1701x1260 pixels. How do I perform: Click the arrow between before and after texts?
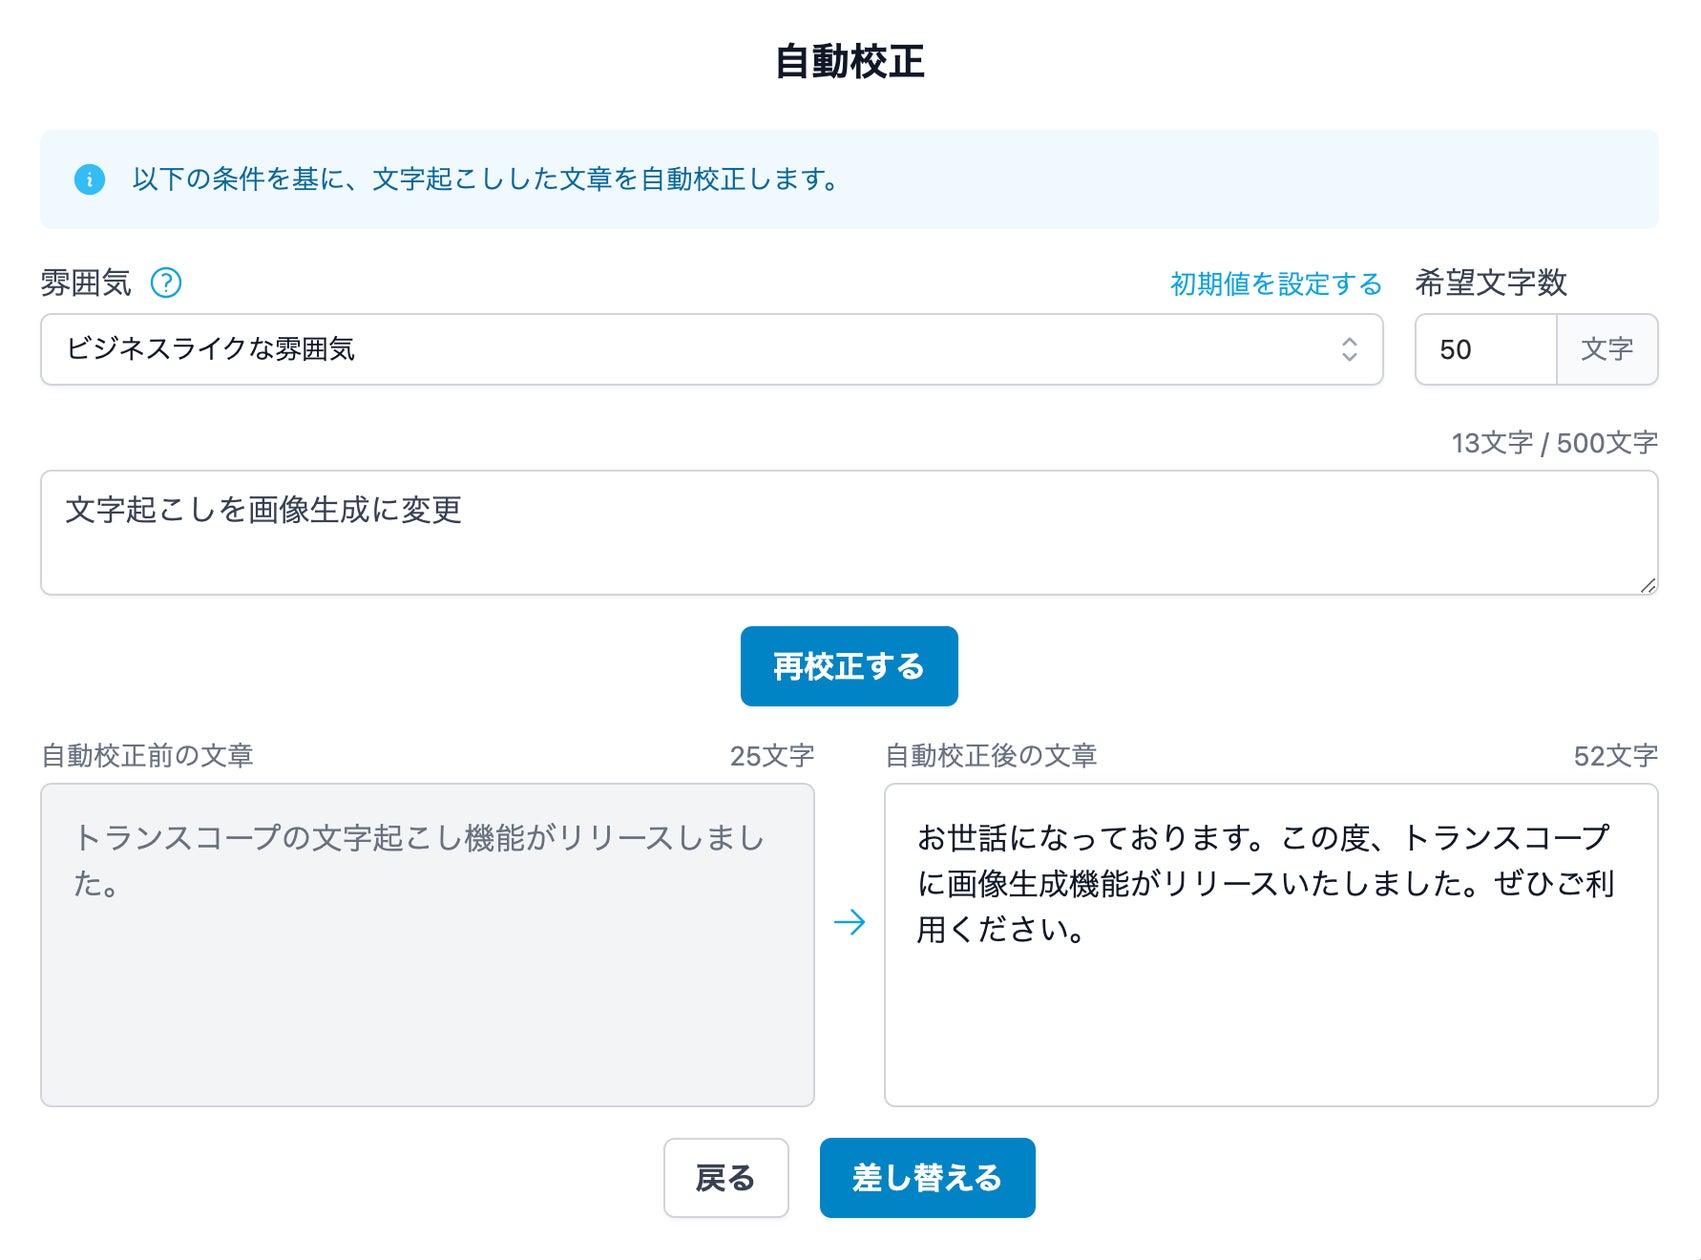pyautogui.click(x=849, y=922)
